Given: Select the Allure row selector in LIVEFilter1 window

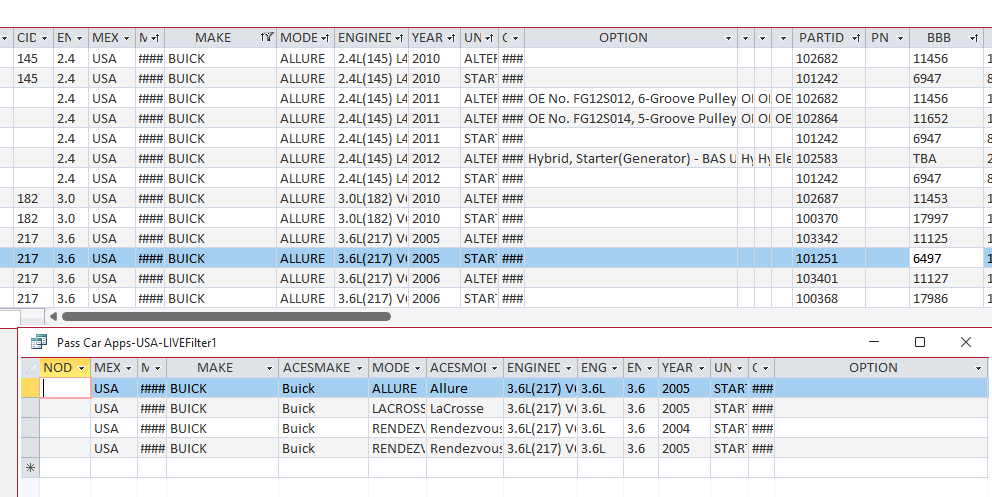Looking at the screenshot, I should click(30, 388).
